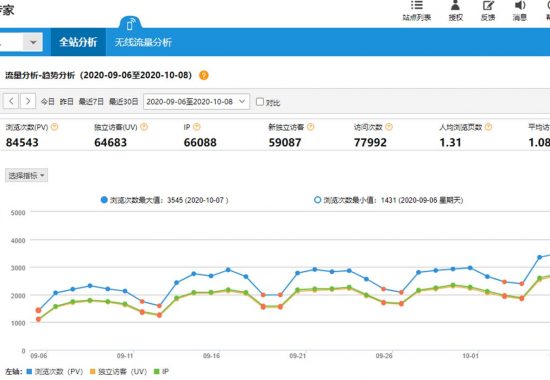Select the 今日 date shortcut
550x380 pixels.
(48, 102)
